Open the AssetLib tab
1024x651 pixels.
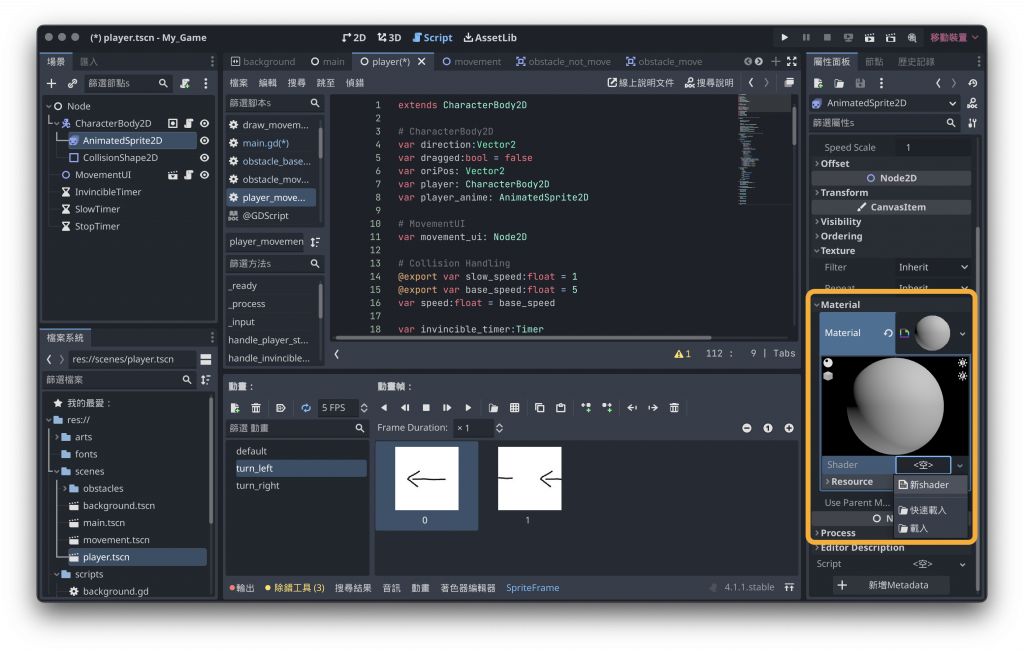490,37
